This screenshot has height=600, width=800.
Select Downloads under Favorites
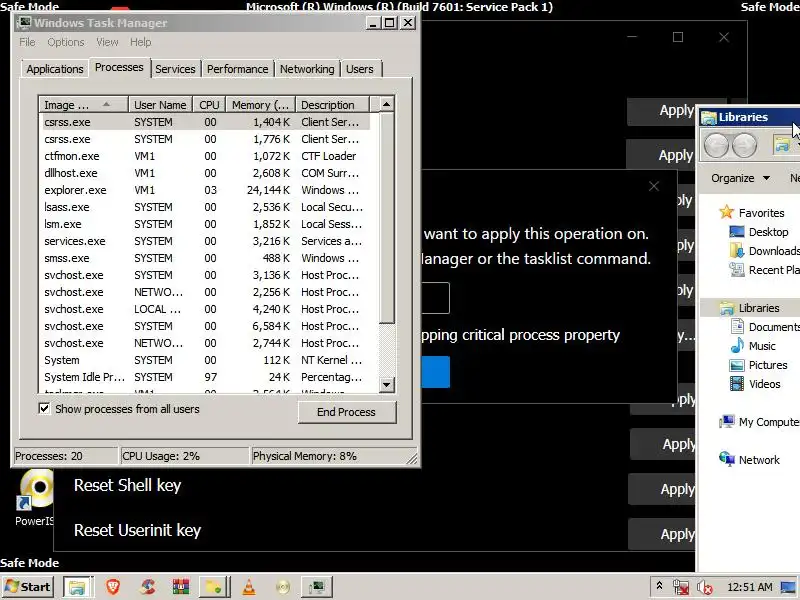click(x=764, y=251)
